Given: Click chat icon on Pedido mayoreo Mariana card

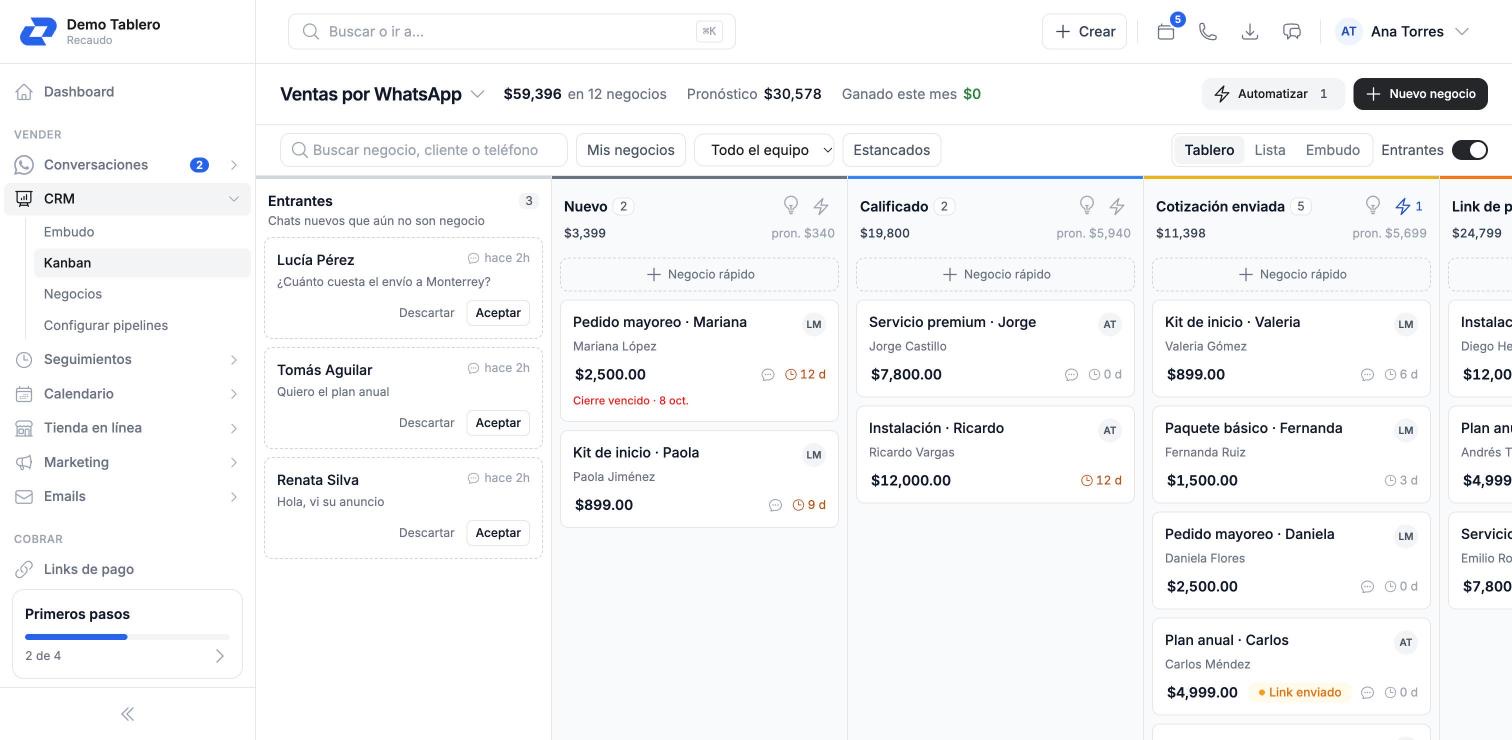Looking at the screenshot, I should pos(768,375).
